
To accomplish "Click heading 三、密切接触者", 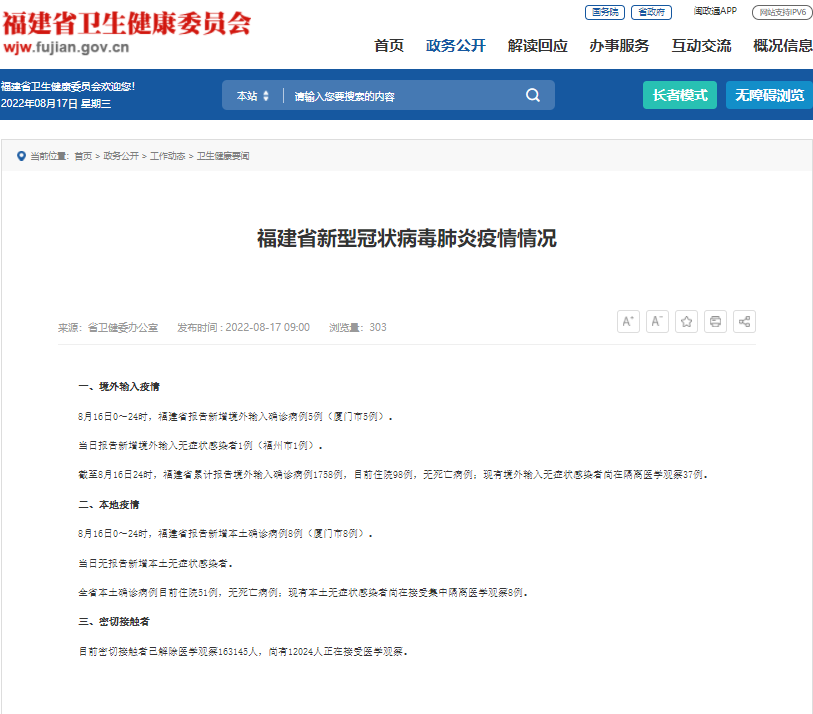I will 114,622.
